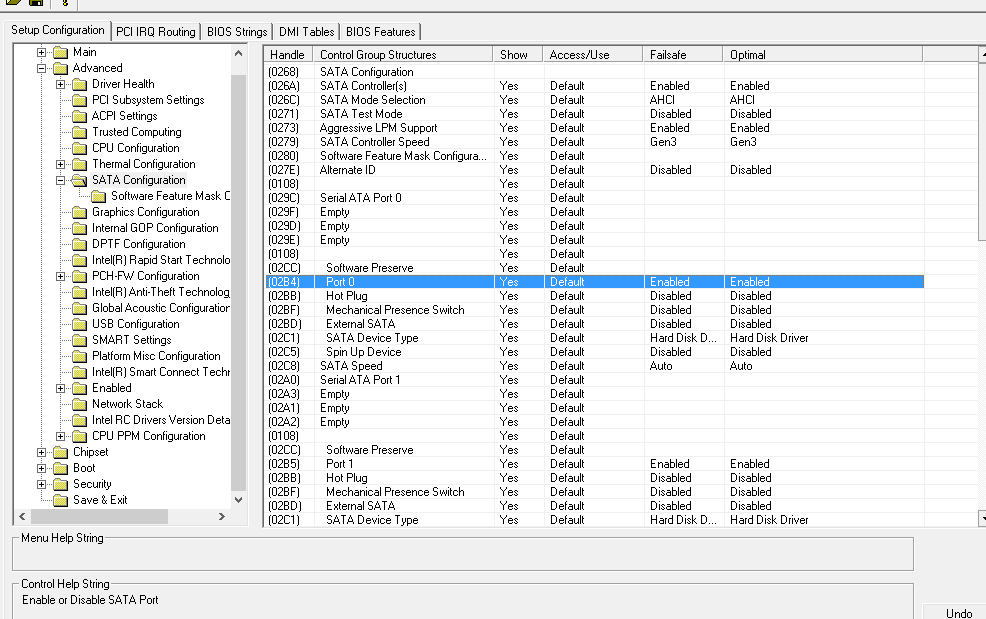Click the Open file toolbar icon

click(13, 3)
